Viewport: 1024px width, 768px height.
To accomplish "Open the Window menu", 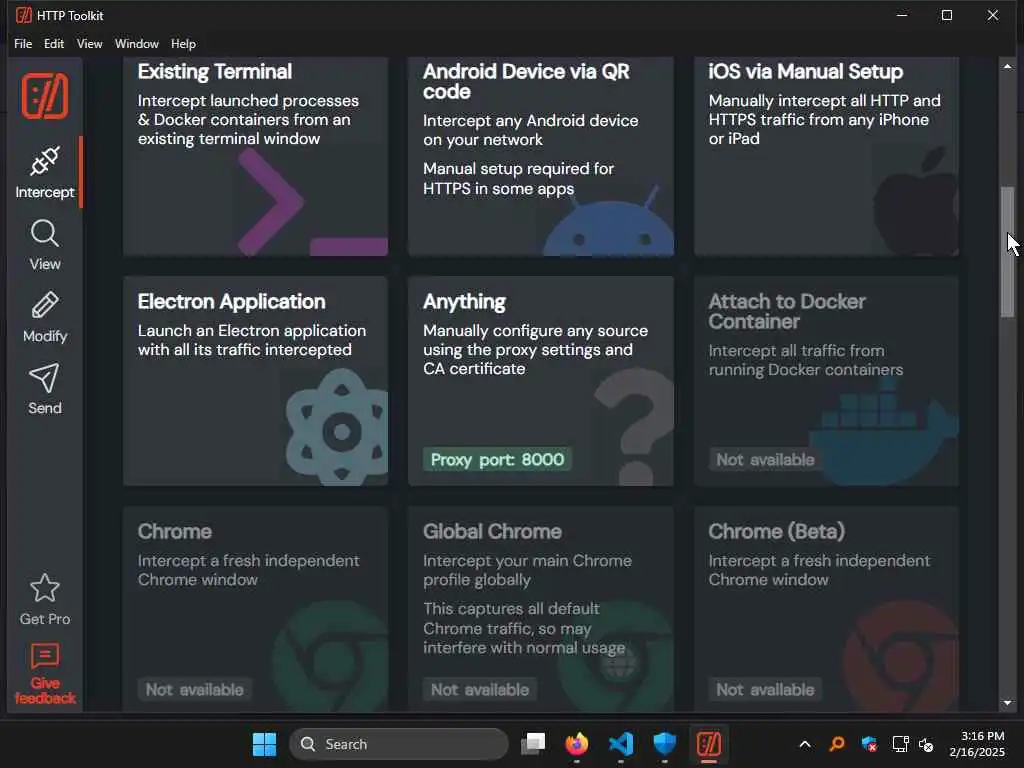I will 136,44.
